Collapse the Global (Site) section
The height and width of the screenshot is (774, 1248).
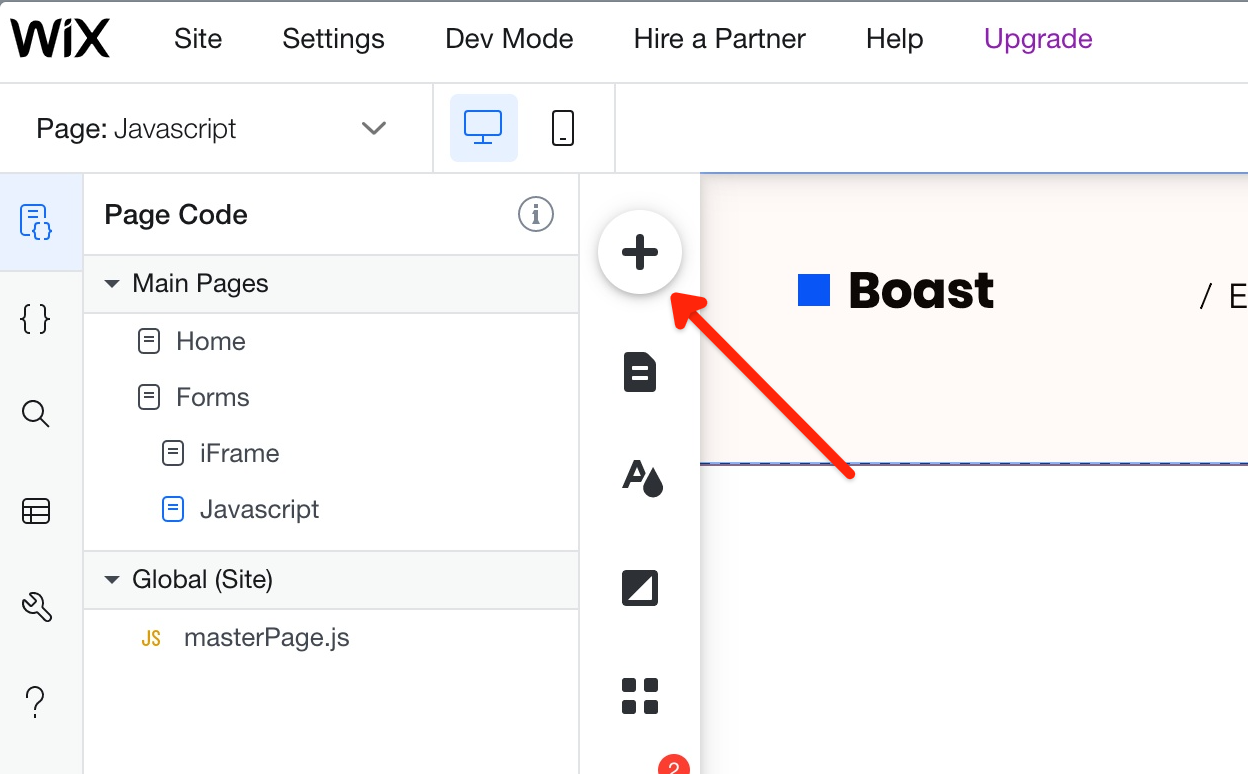click(112, 580)
